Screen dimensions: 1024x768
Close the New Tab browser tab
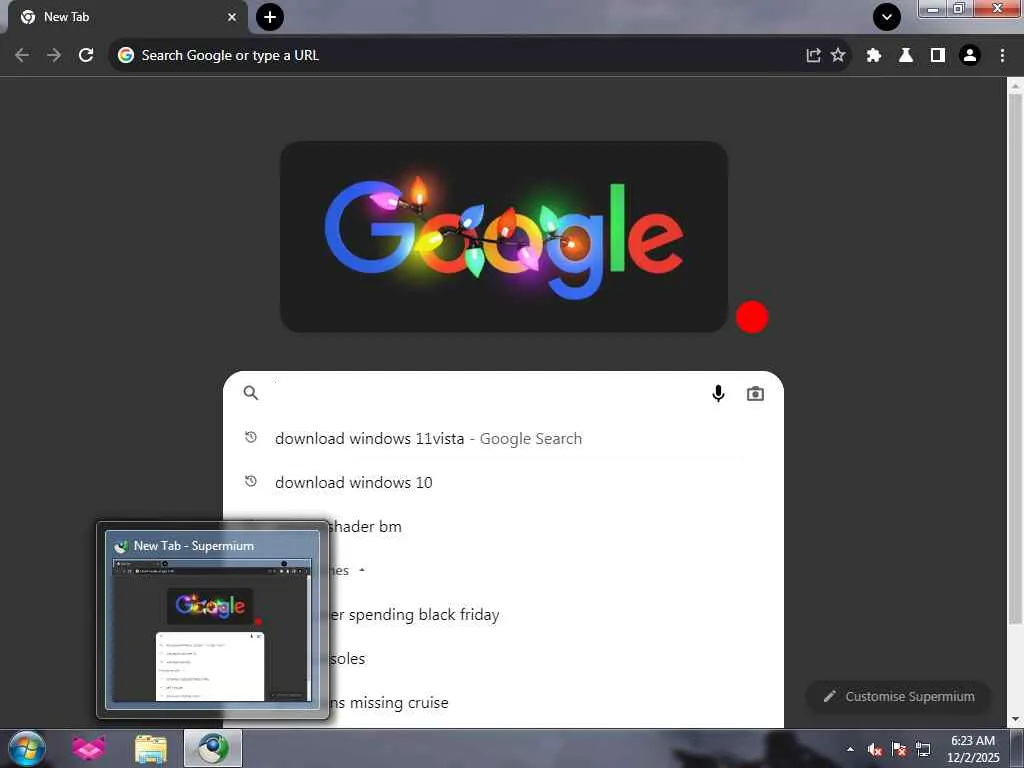pos(232,17)
